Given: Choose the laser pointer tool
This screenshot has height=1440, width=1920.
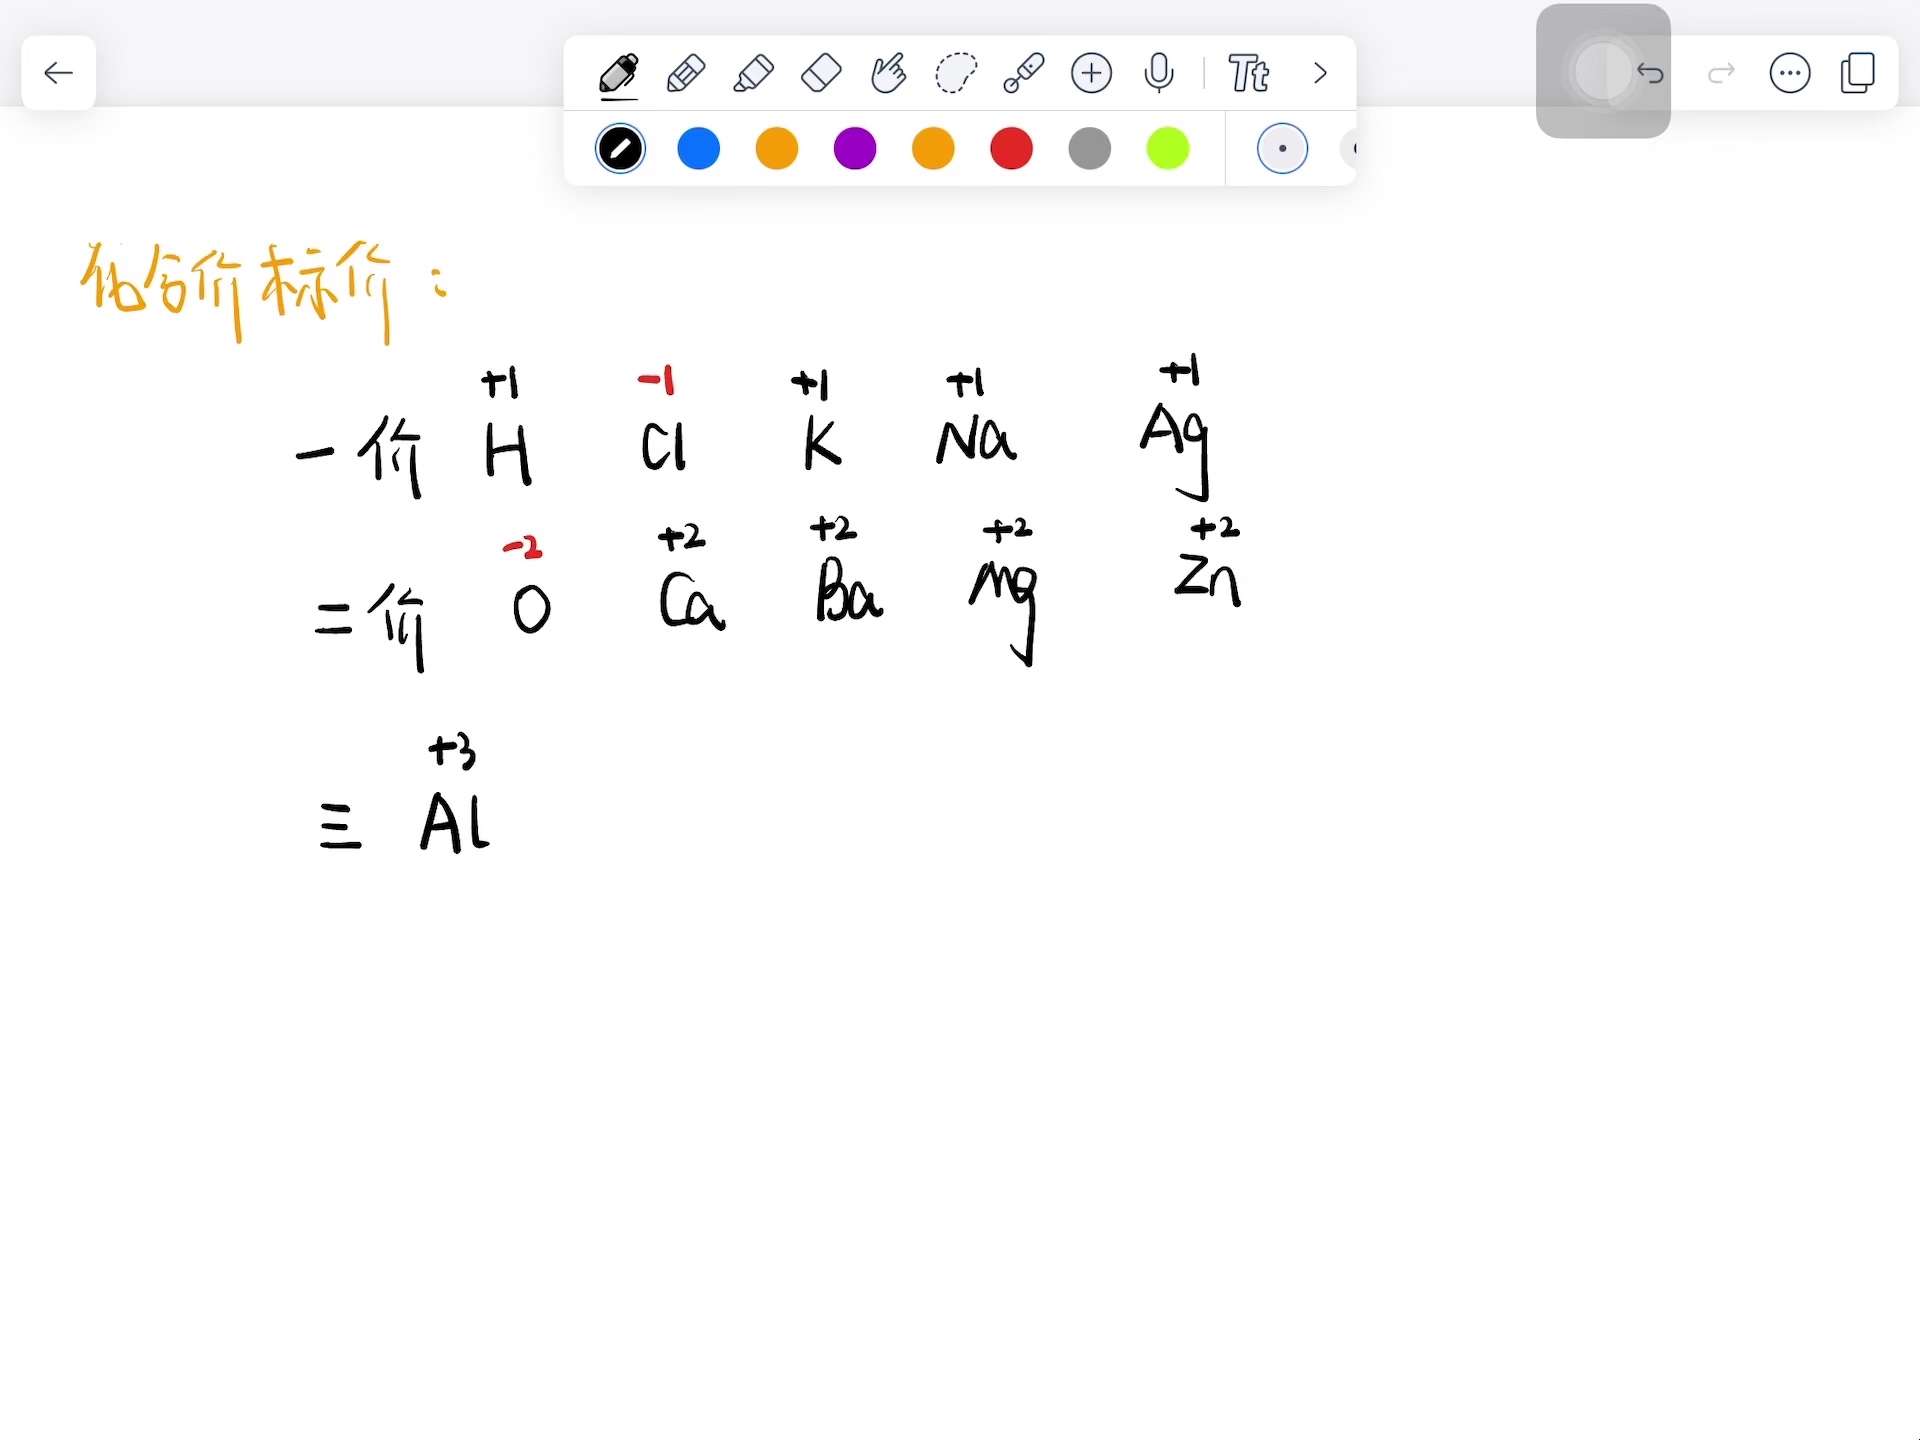Looking at the screenshot, I should coord(1023,74).
